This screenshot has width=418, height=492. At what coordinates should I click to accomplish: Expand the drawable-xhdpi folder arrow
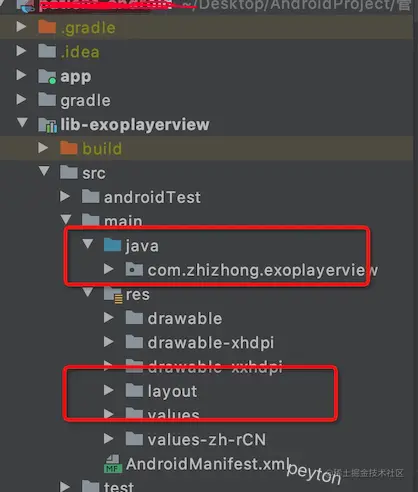click(x=109, y=342)
